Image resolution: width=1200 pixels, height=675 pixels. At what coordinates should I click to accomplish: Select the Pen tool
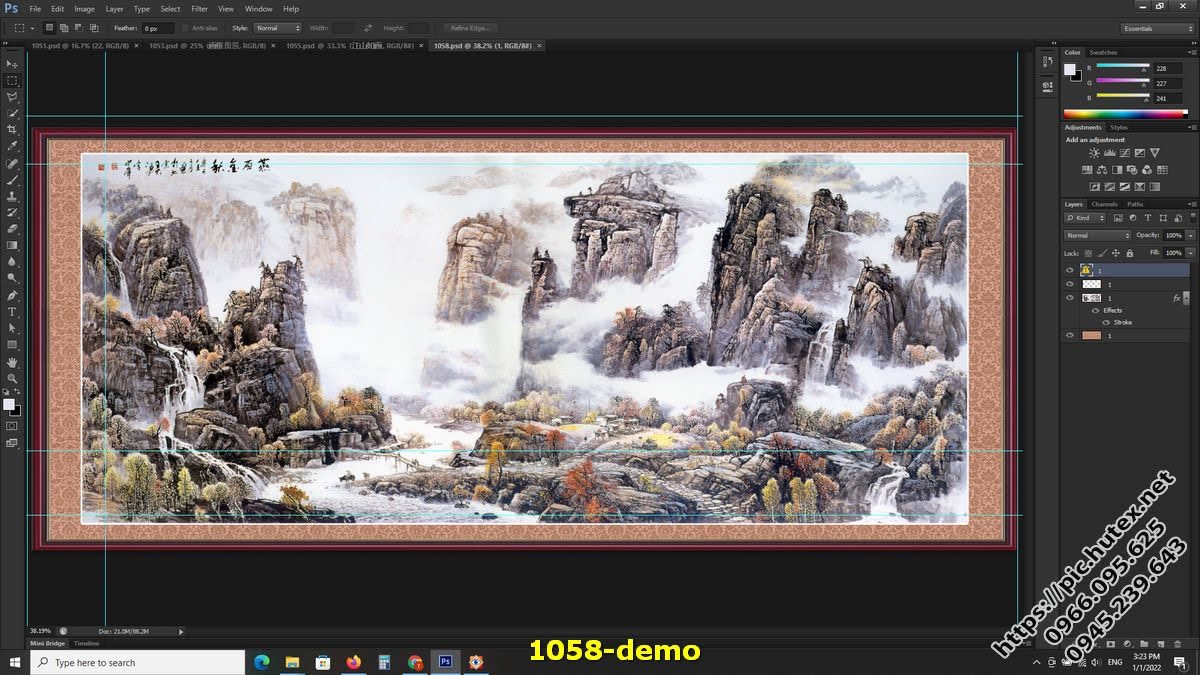12,295
